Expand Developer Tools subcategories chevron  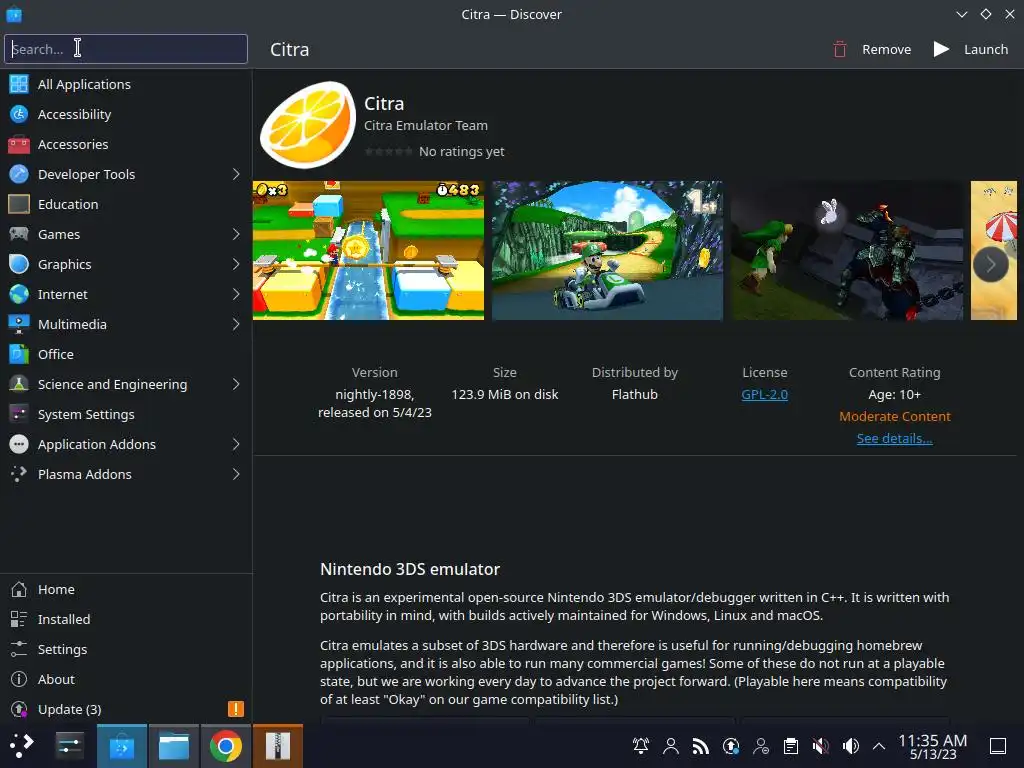pos(236,174)
